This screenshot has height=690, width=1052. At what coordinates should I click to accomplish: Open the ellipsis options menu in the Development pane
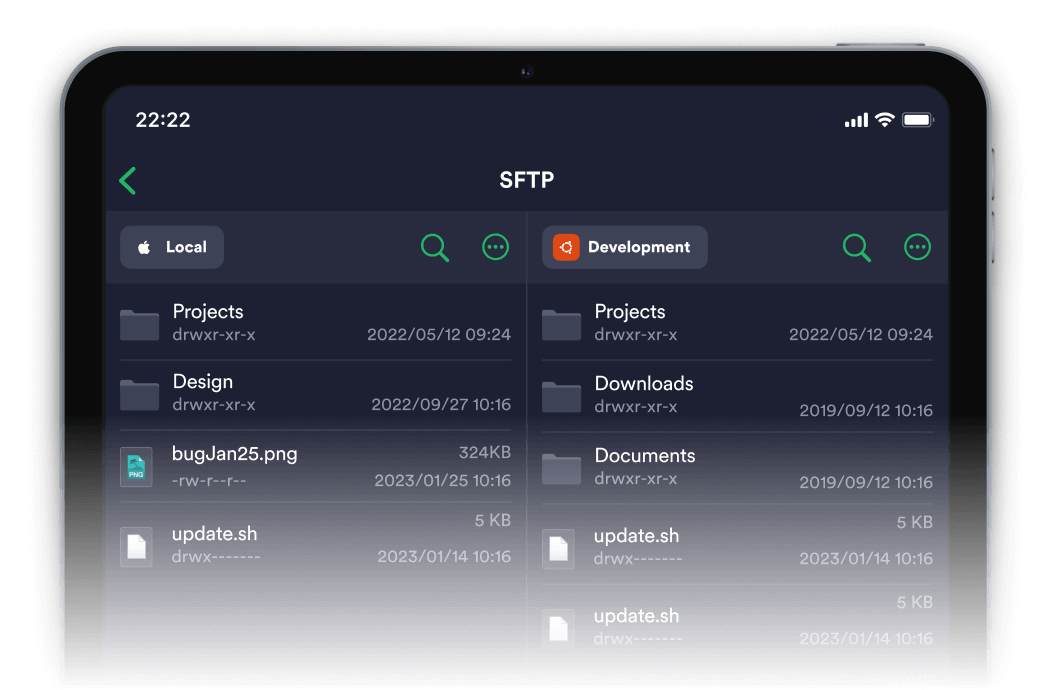(917, 247)
